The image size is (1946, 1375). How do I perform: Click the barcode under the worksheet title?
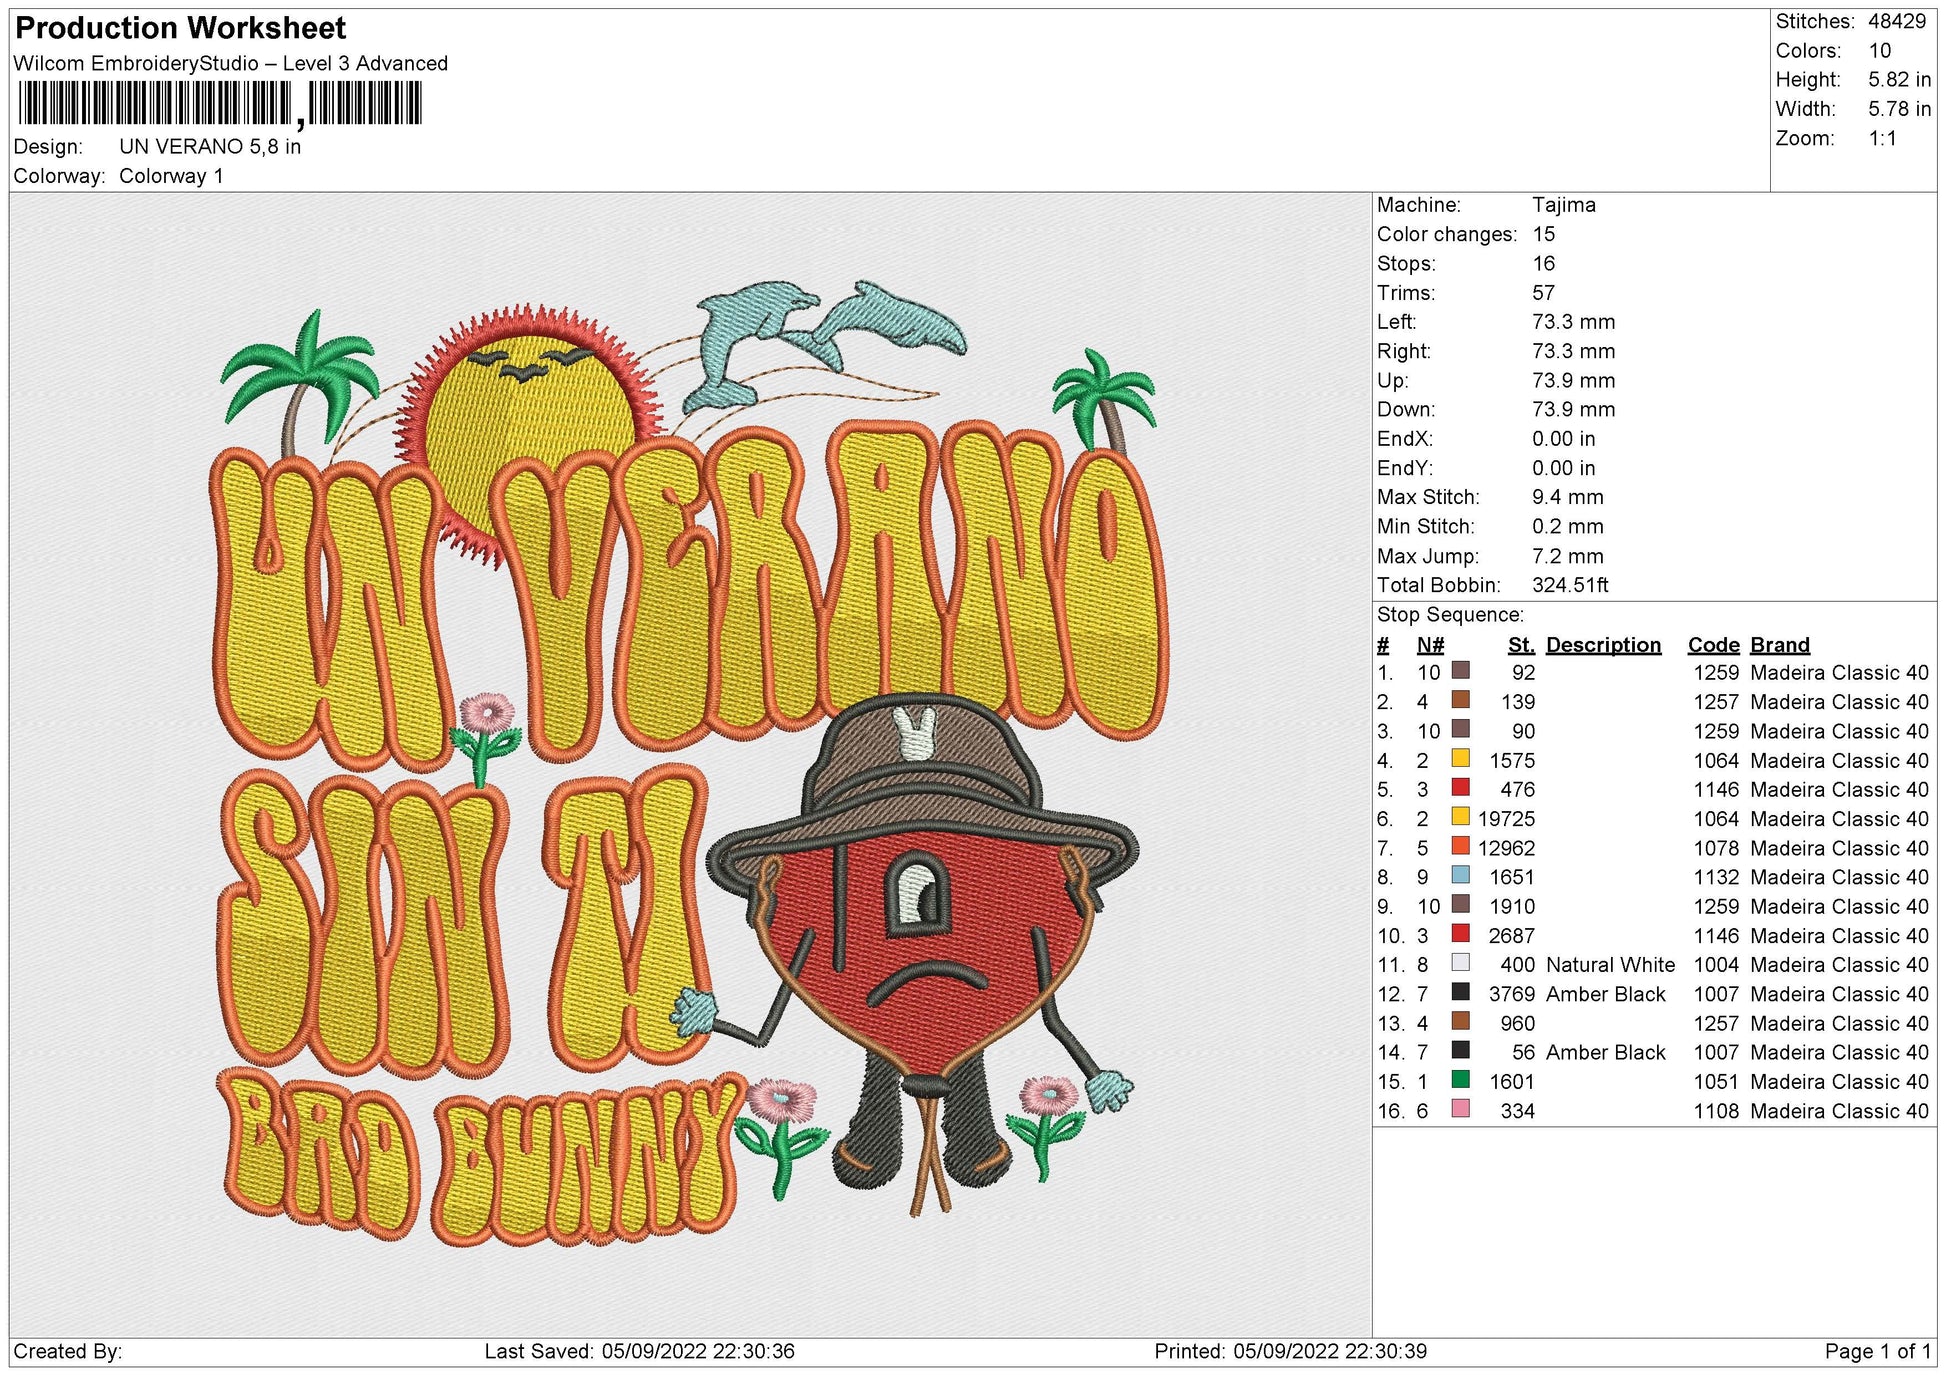tap(220, 103)
